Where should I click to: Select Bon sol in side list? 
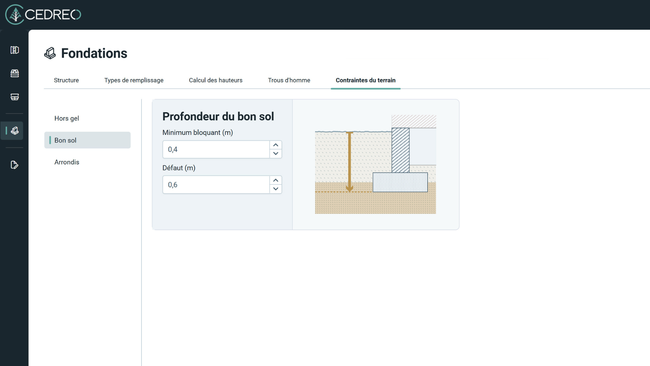point(87,140)
